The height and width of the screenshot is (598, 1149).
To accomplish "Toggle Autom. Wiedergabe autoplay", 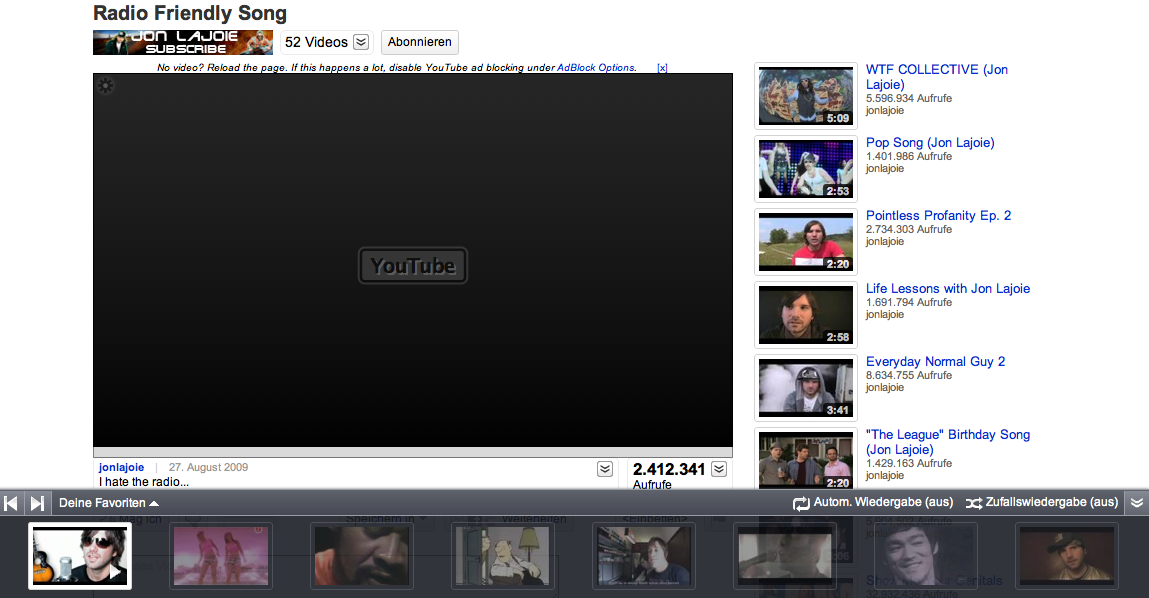I will [873, 503].
